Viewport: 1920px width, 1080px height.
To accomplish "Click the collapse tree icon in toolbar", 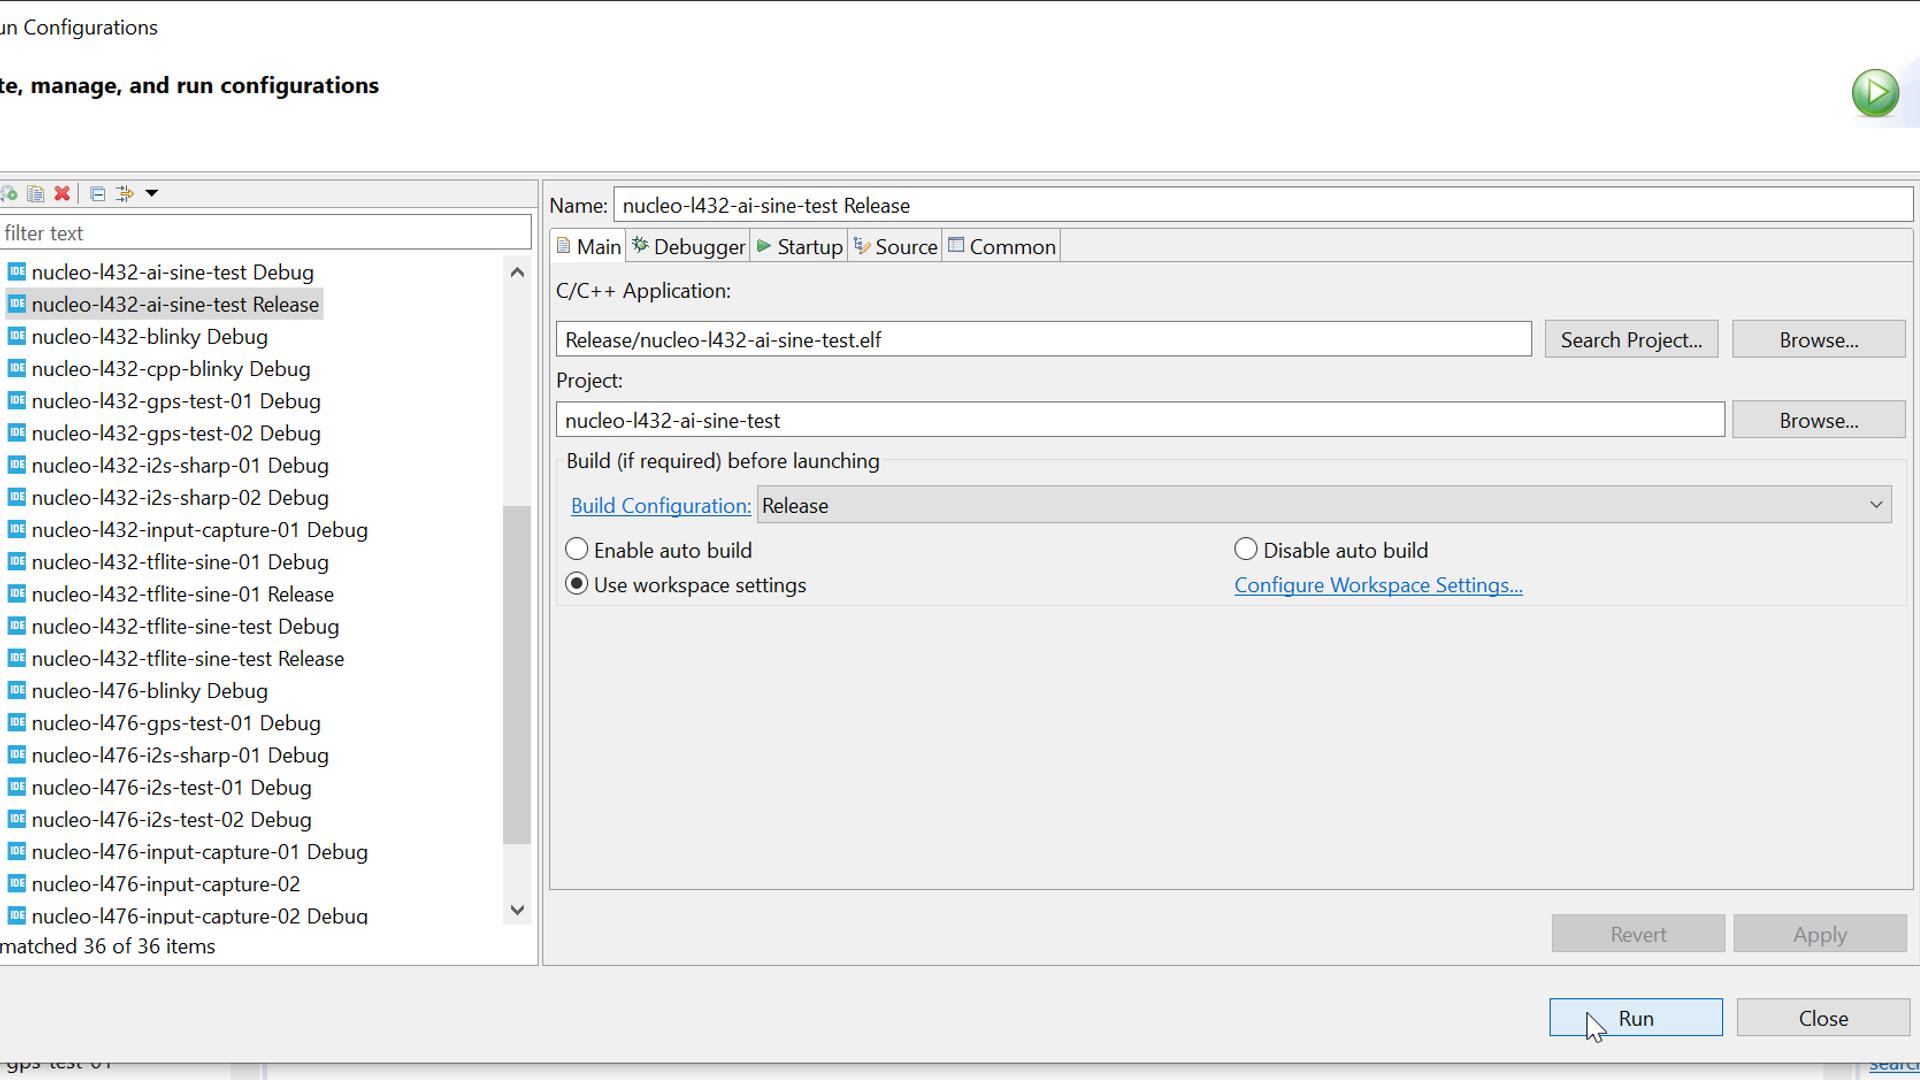I will tap(96, 195).
